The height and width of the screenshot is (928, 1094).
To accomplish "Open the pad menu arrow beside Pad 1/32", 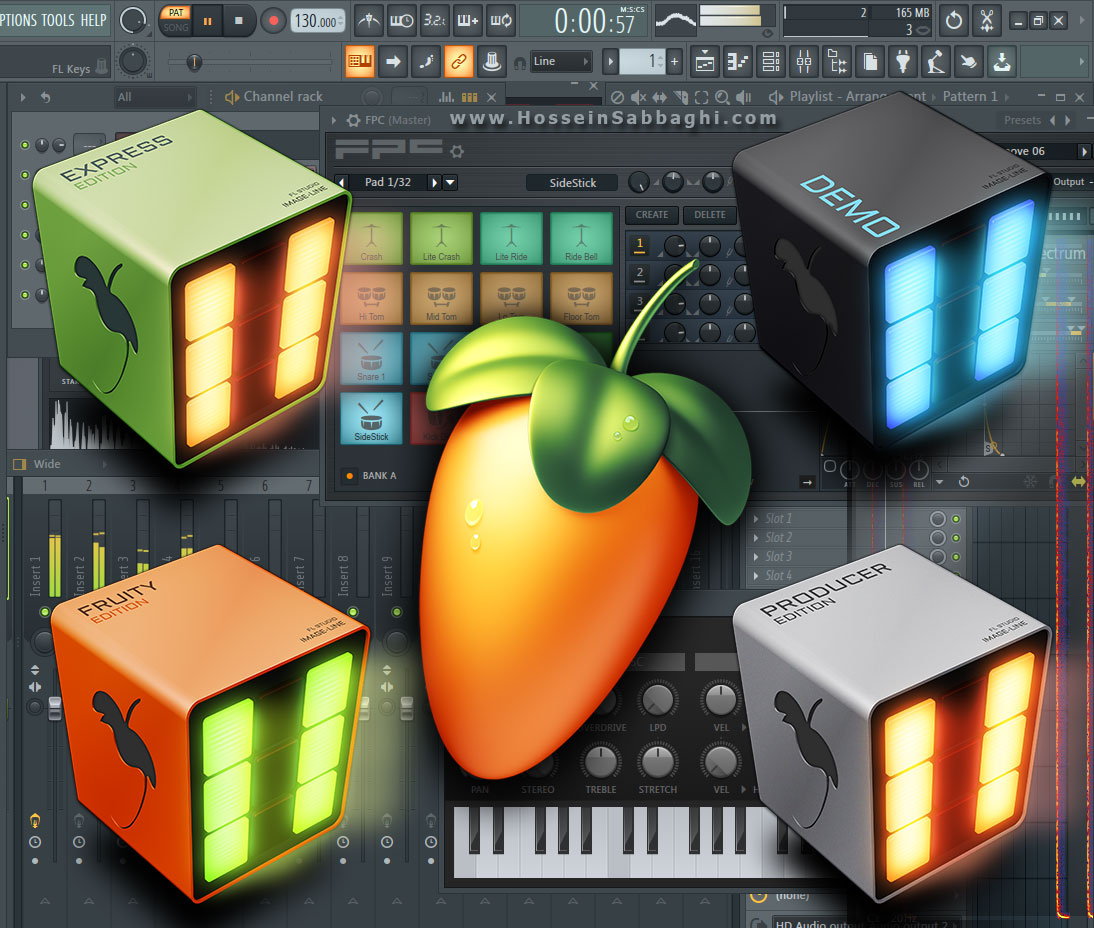I will click(x=450, y=182).
